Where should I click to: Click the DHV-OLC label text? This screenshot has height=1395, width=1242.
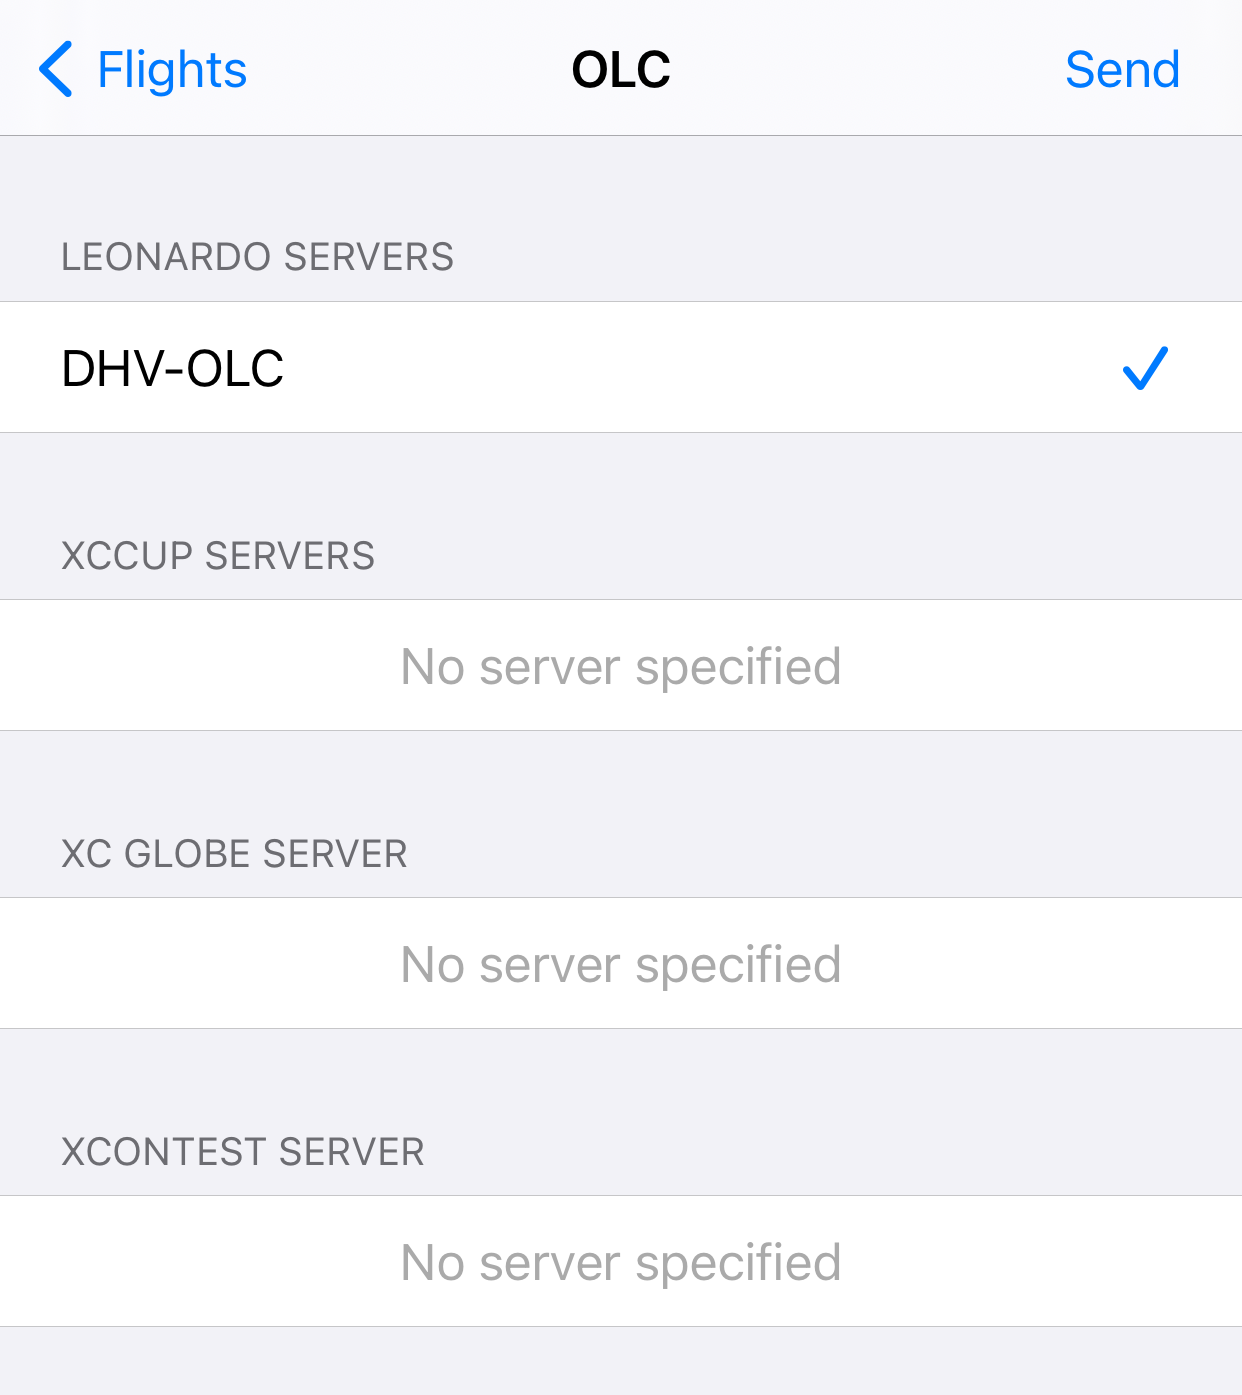click(172, 368)
